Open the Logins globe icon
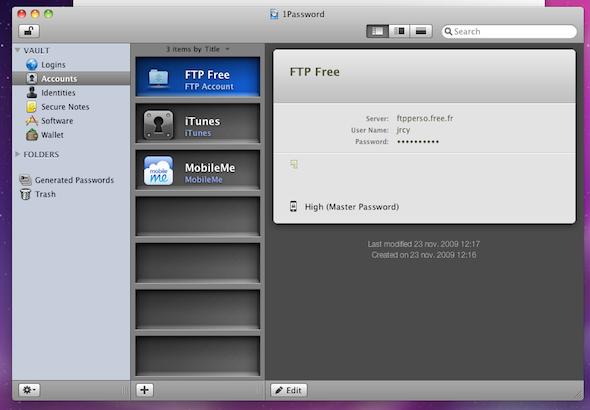 pos(32,64)
